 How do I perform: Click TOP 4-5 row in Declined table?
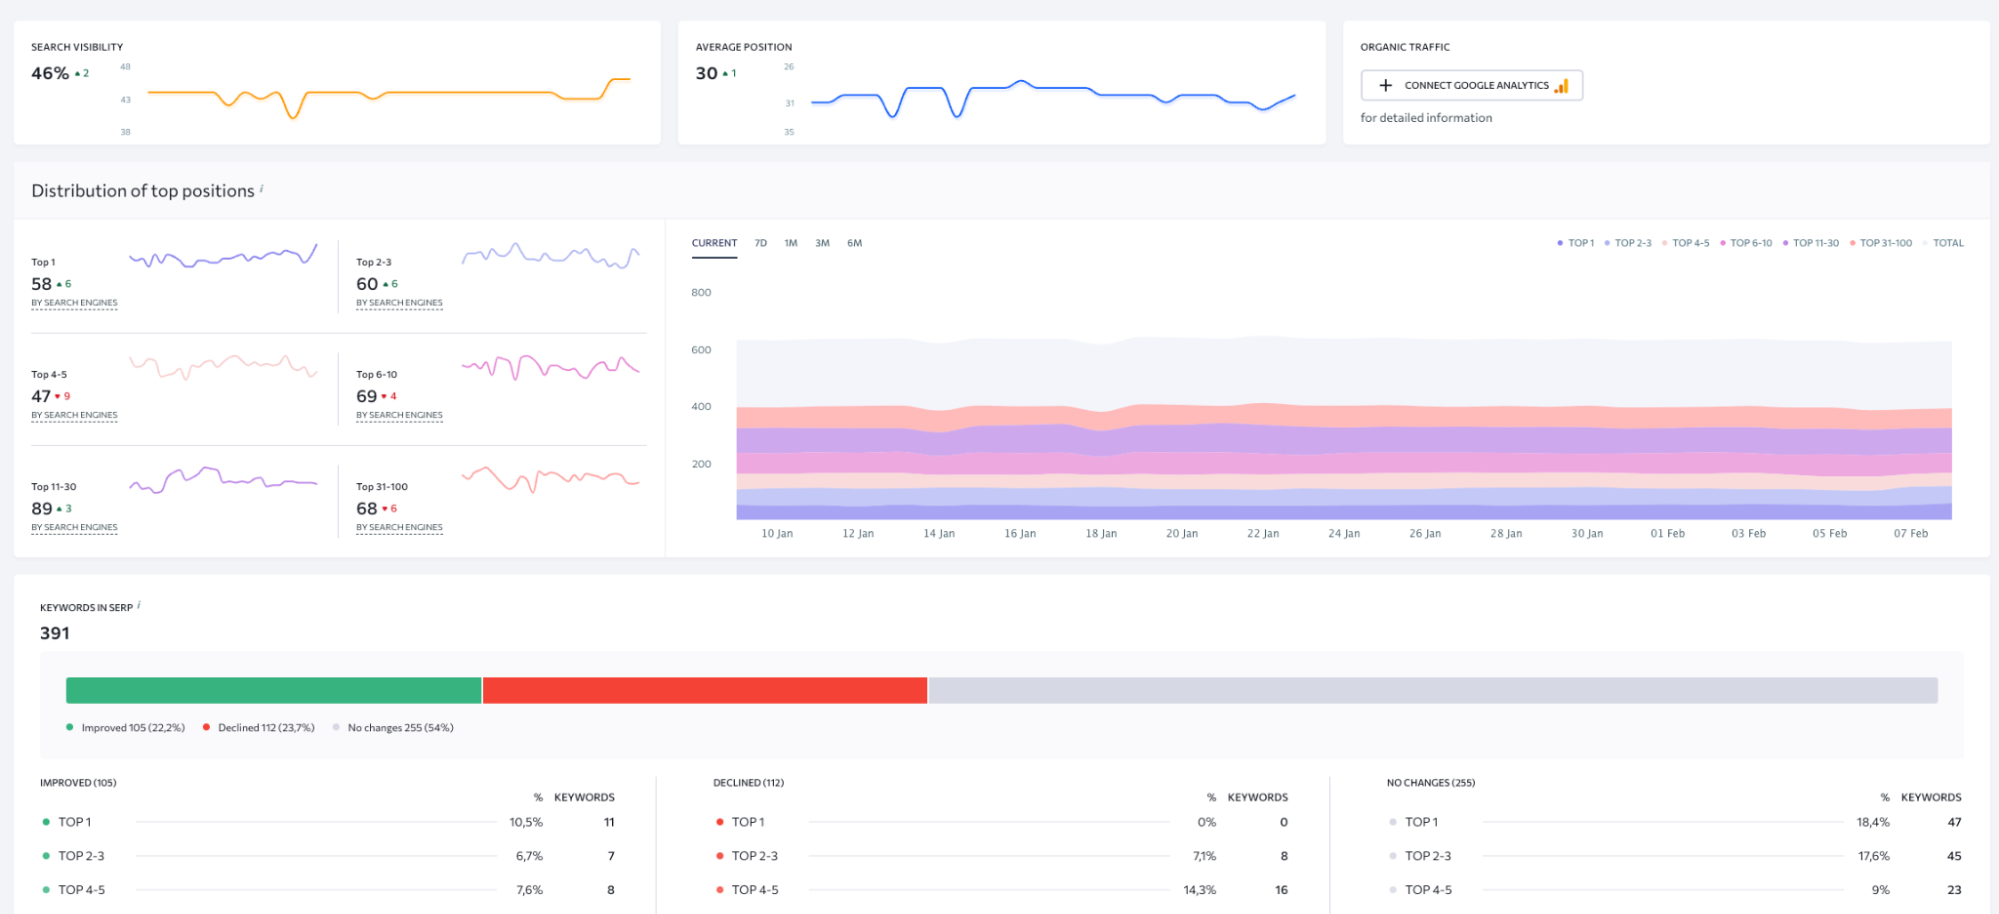(x=1001, y=890)
